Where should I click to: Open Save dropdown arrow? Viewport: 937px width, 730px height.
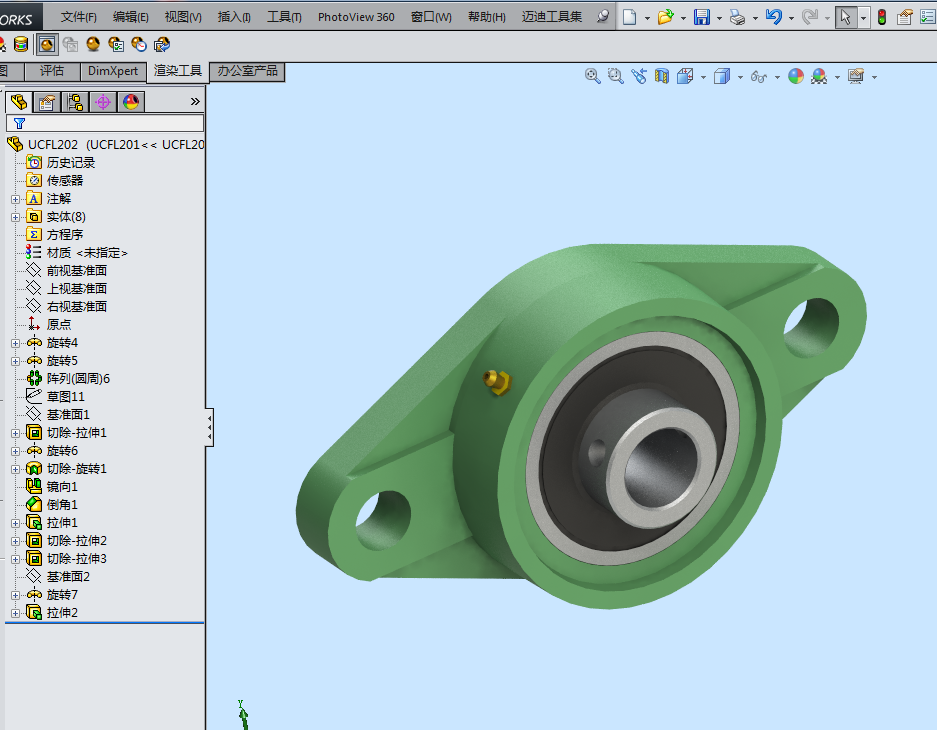click(x=719, y=19)
